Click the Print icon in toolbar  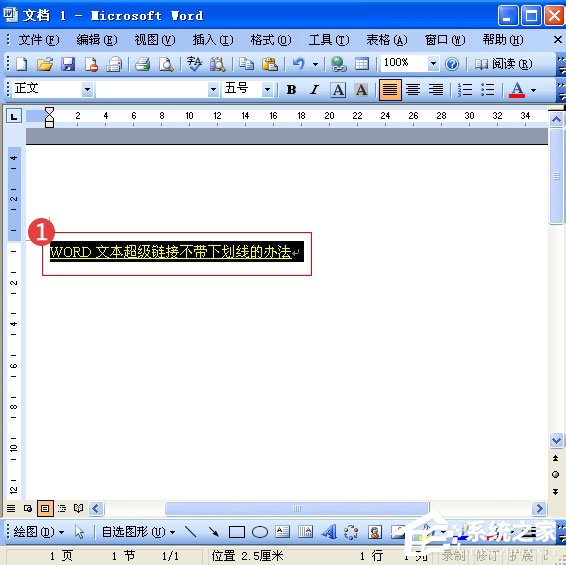143,64
